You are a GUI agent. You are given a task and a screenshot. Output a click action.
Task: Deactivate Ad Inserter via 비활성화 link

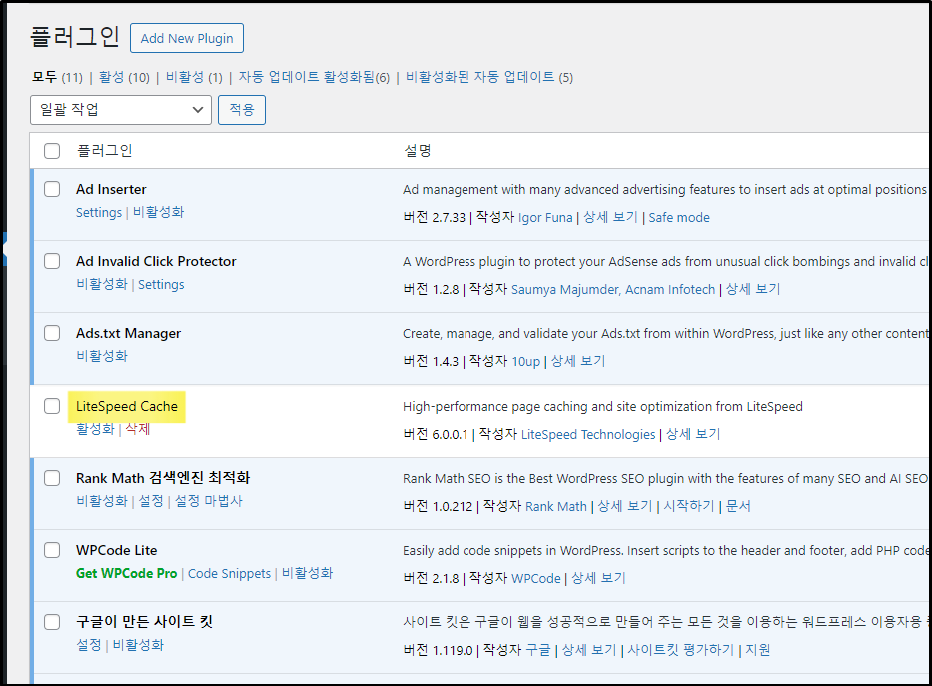[158, 212]
